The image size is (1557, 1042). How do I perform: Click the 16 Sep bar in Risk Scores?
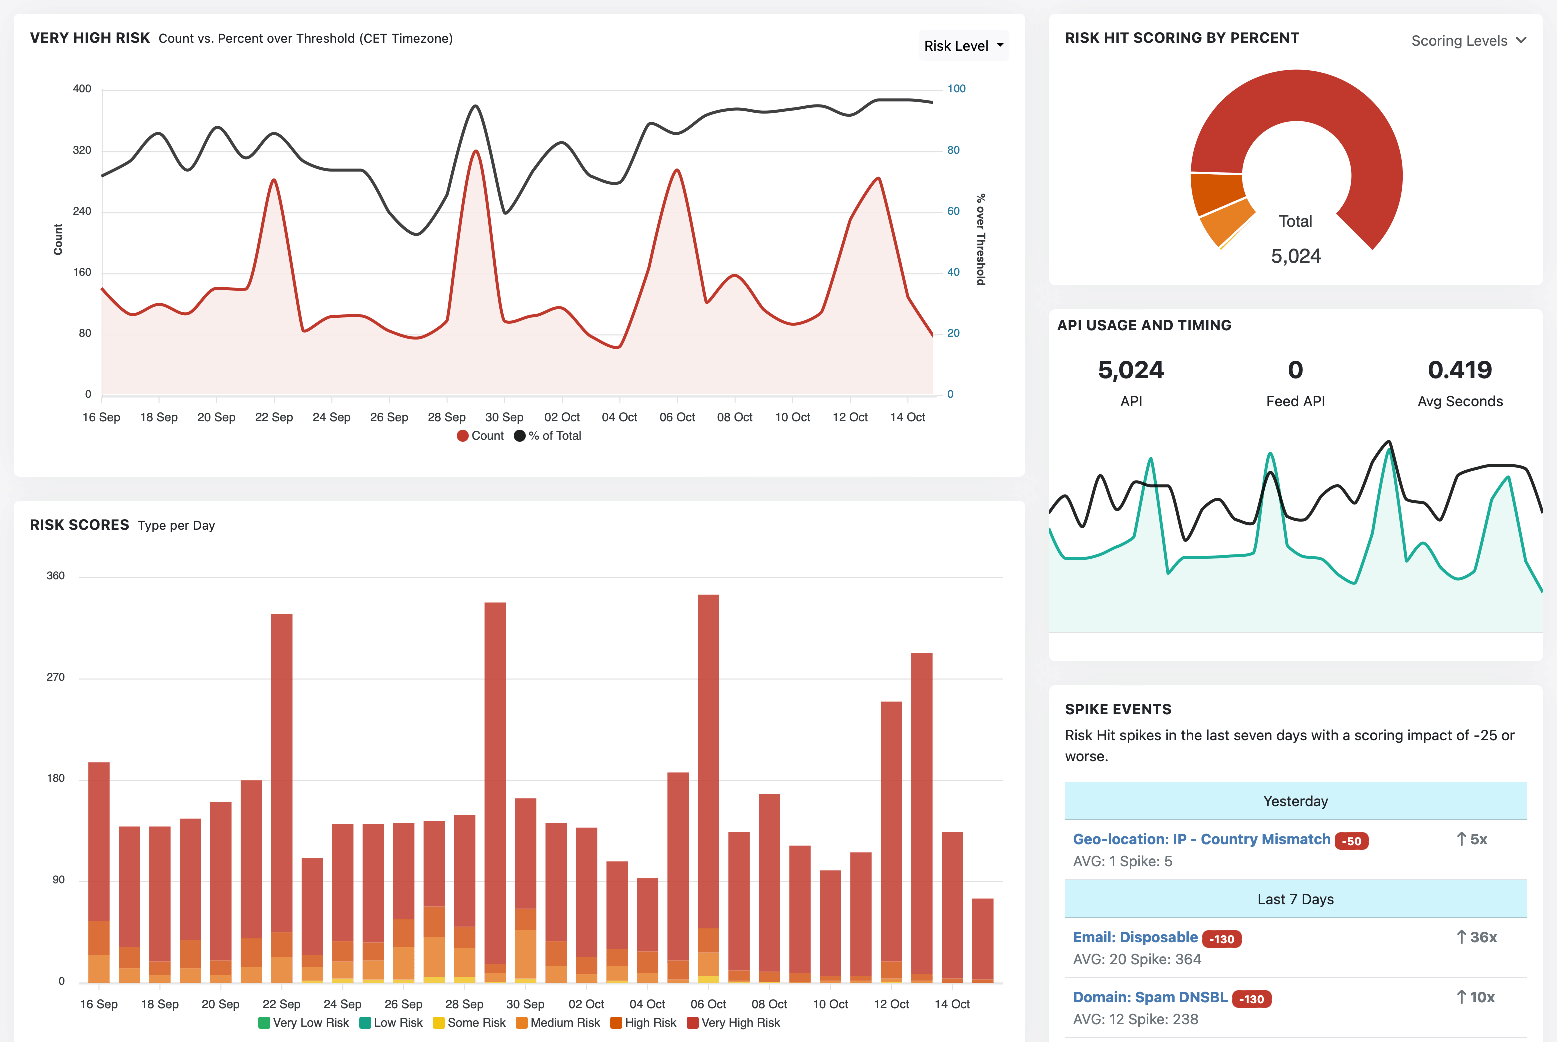pos(99,872)
